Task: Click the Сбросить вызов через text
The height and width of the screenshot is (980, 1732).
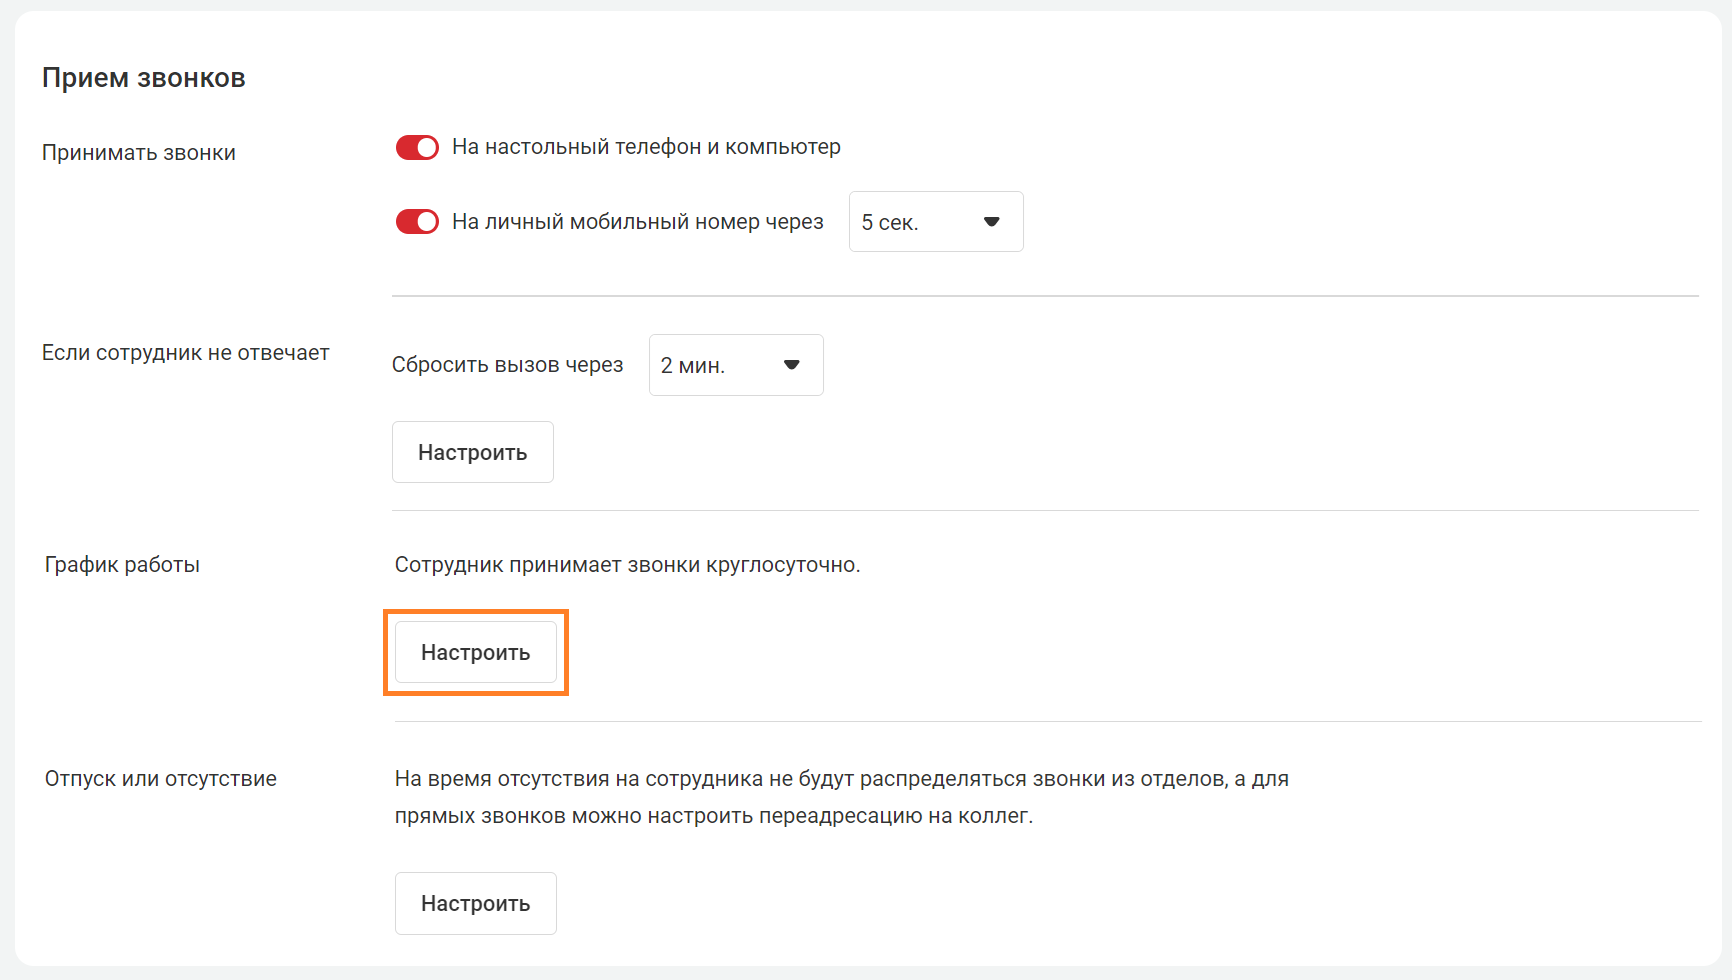Action: point(507,365)
